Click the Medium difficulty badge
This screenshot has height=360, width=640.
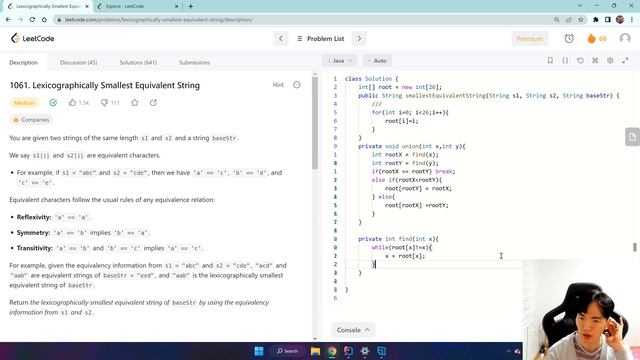(24, 103)
